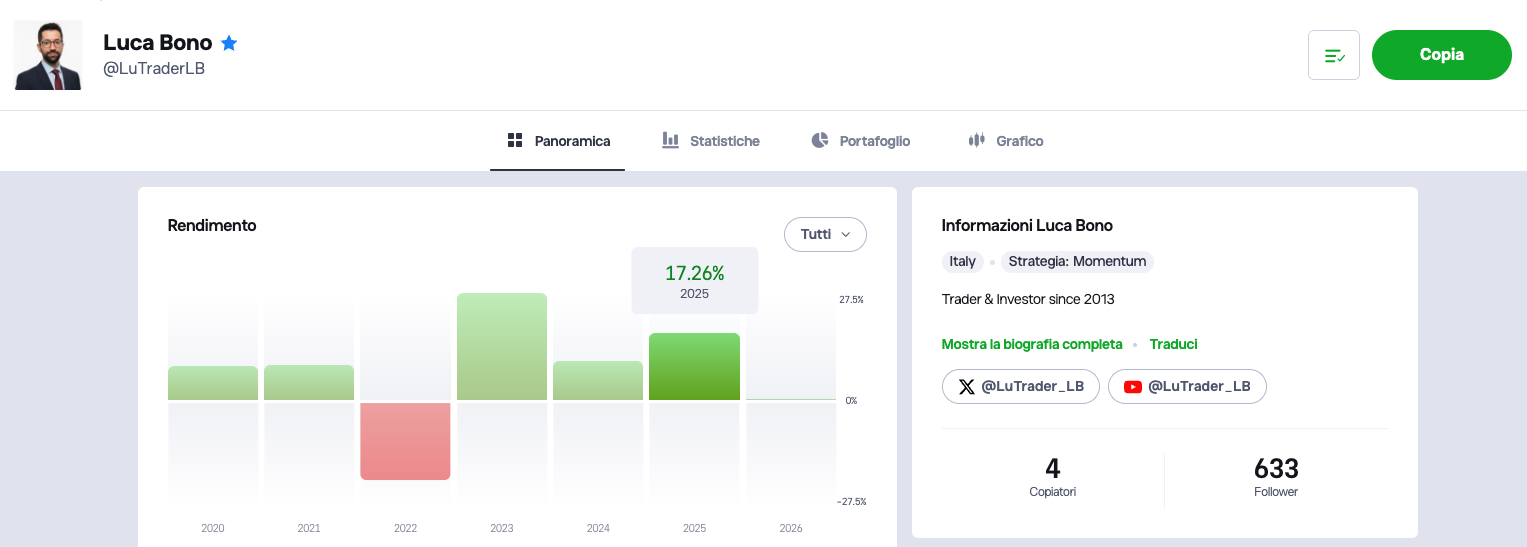This screenshot has width=1527, height=547.
Task: Click Trader & Investor since 2013 text
Action: [1028, 299]
